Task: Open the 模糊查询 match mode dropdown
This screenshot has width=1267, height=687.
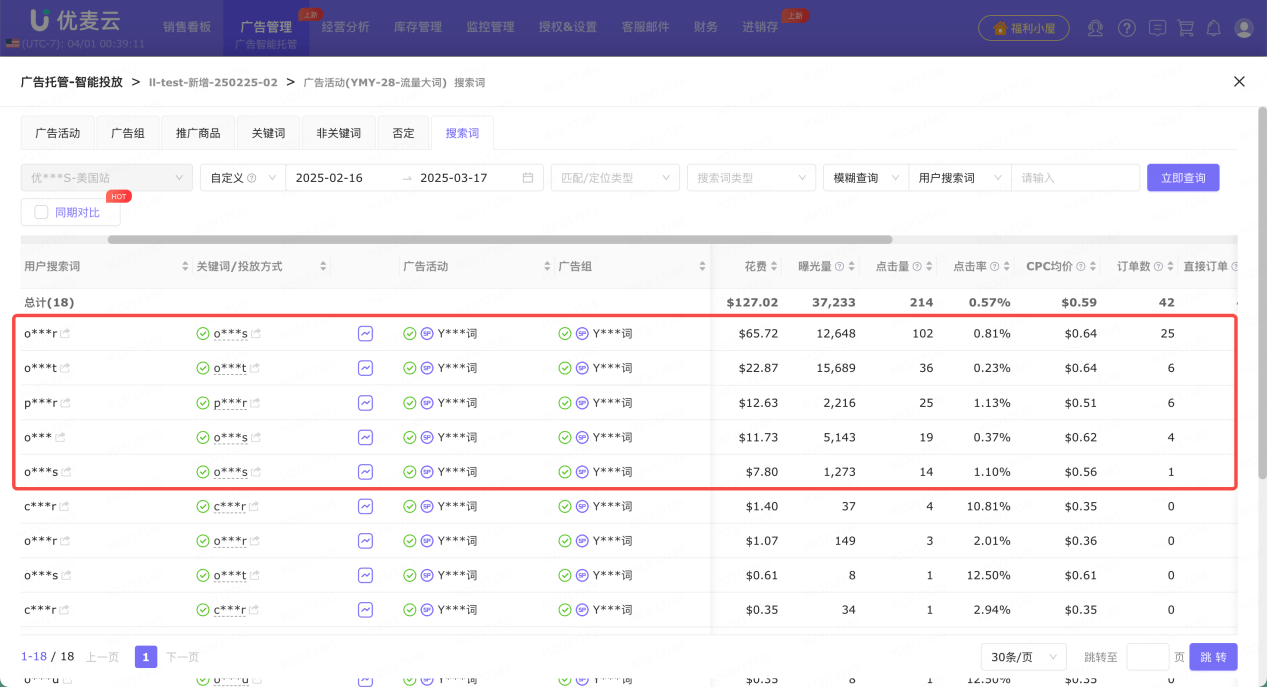Action: click(x=866, y=178)
